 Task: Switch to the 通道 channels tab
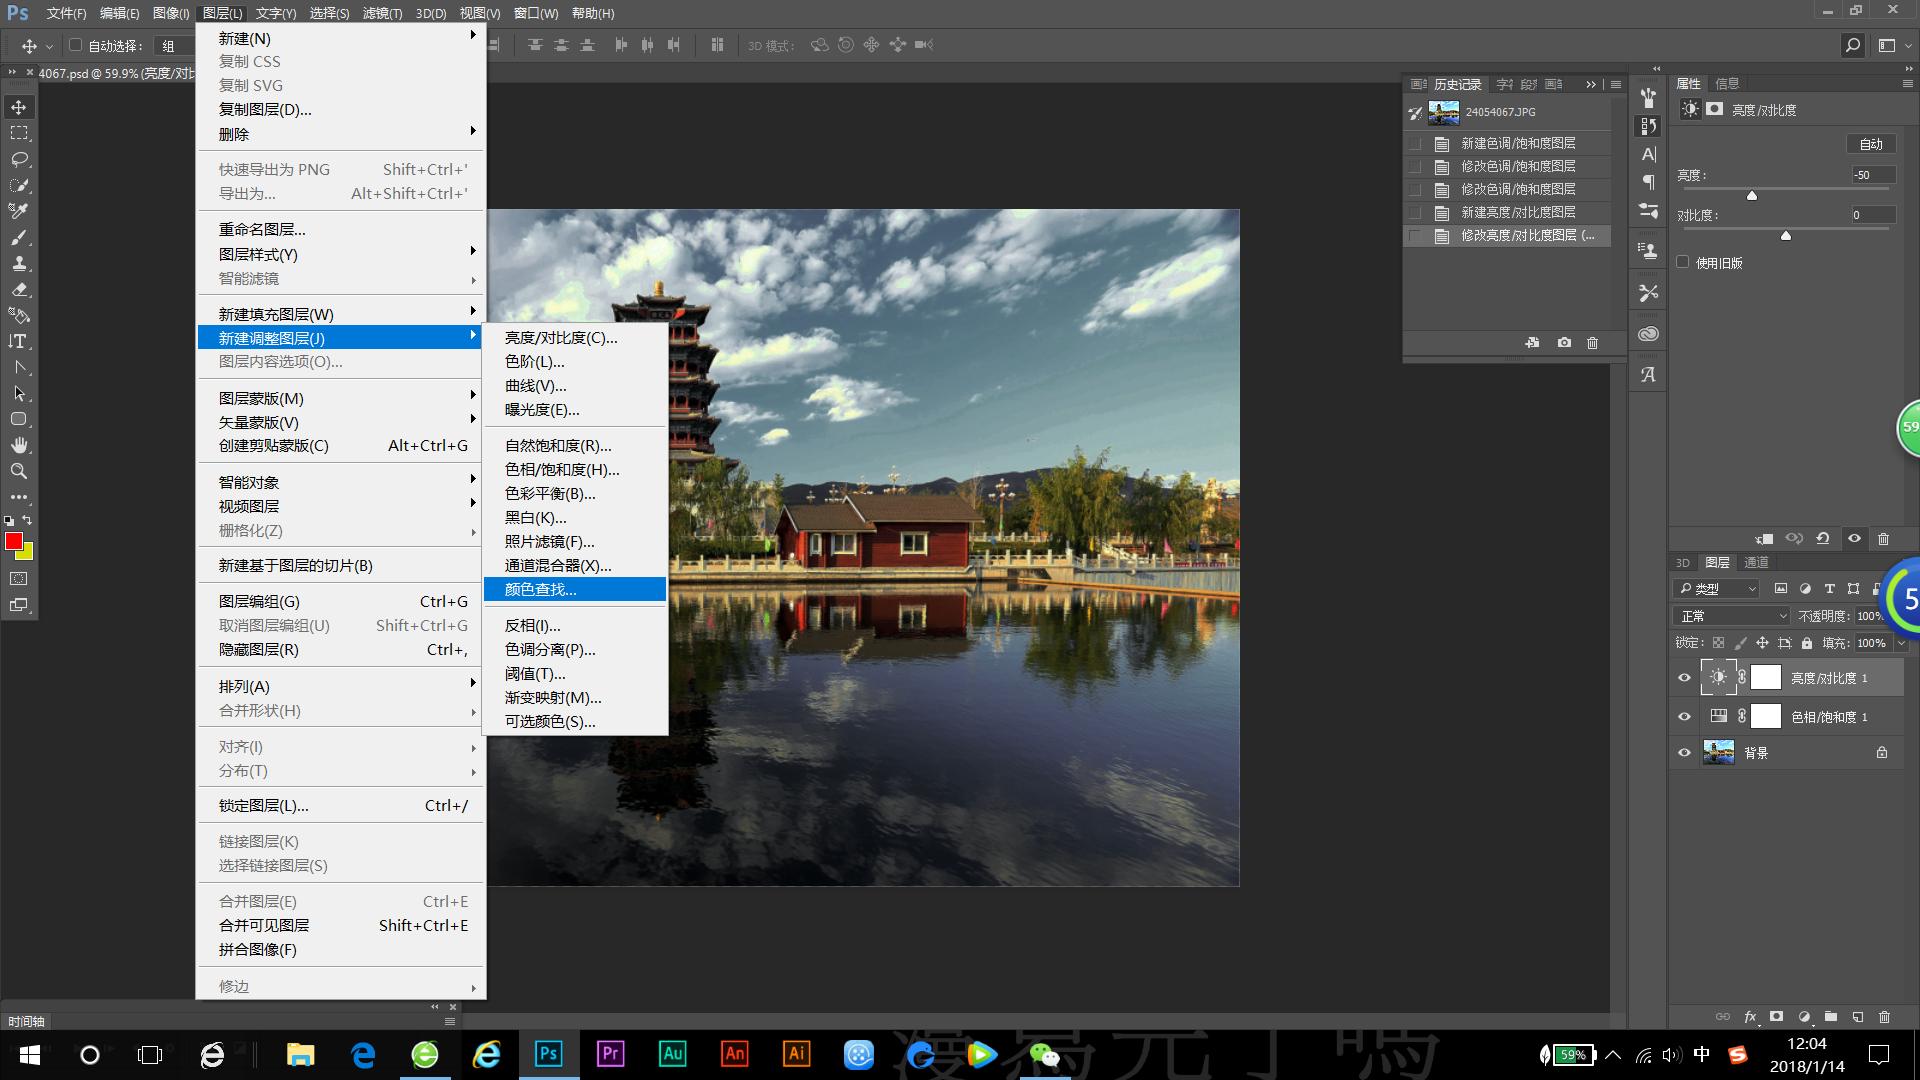click(x=1756, y=563)
